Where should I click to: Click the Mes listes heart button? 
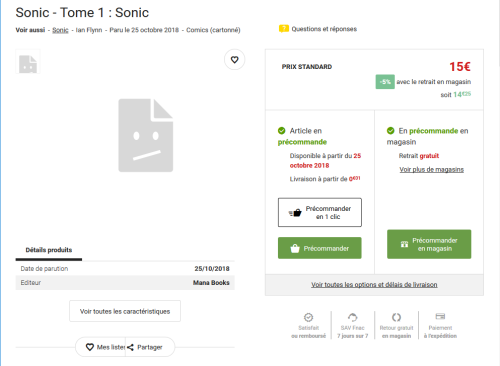90,347
